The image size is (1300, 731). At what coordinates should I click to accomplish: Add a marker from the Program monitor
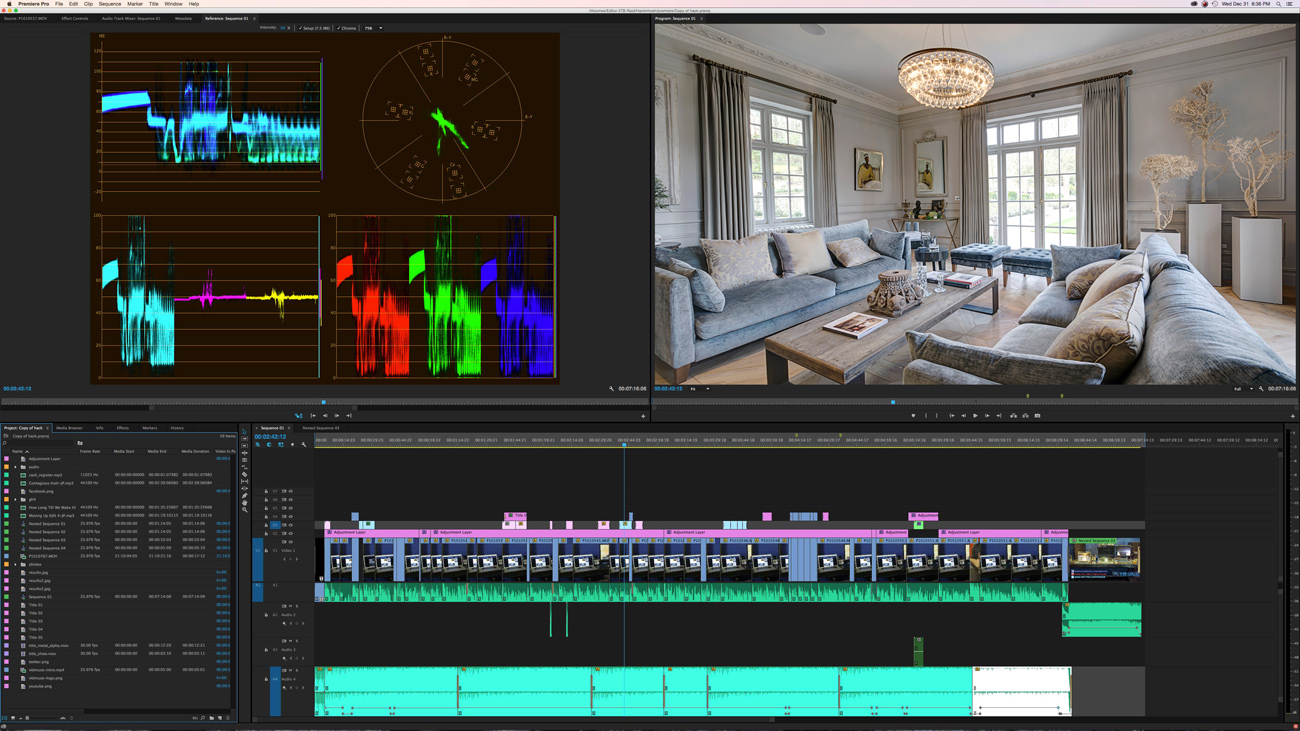coord(913,415)
